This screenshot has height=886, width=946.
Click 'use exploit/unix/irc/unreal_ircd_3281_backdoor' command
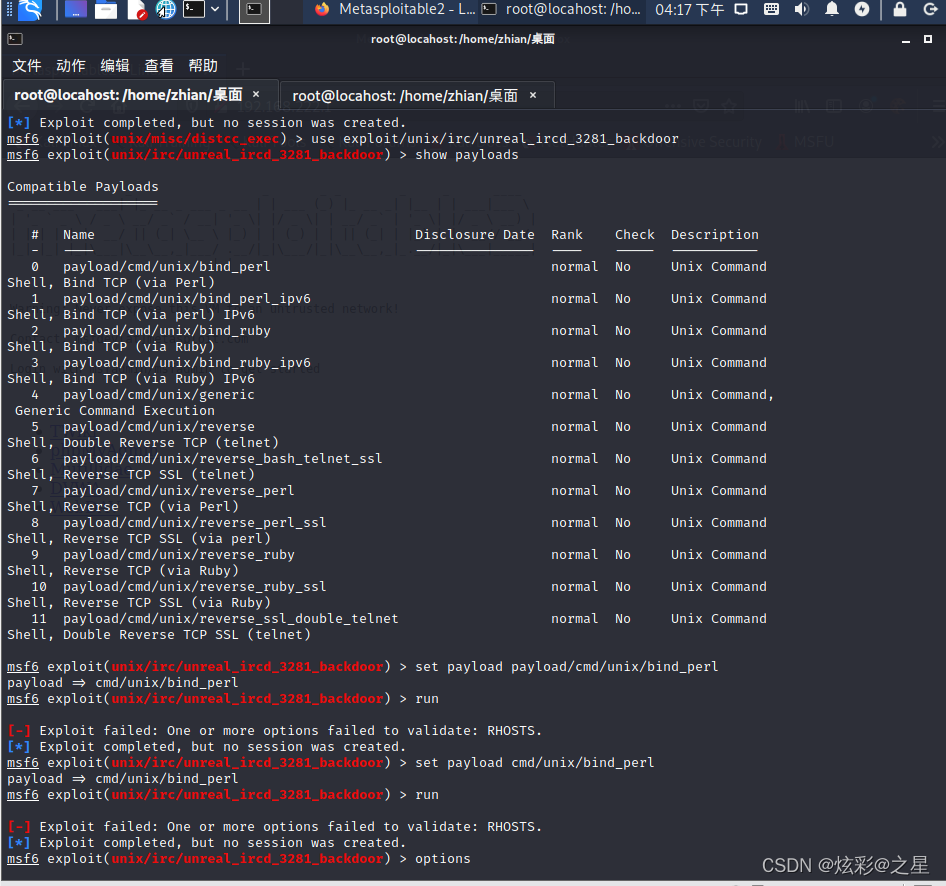[x=495, y=139]
